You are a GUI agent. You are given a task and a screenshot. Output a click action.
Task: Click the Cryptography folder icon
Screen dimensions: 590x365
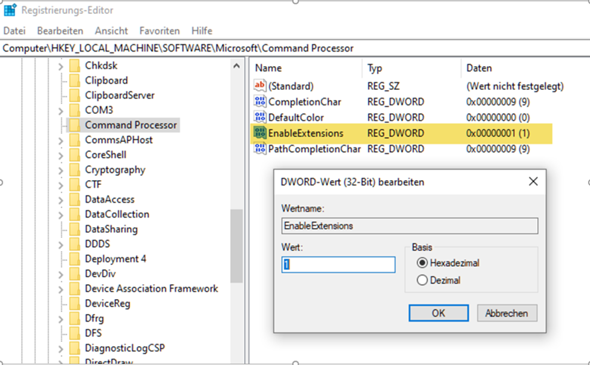75,170
